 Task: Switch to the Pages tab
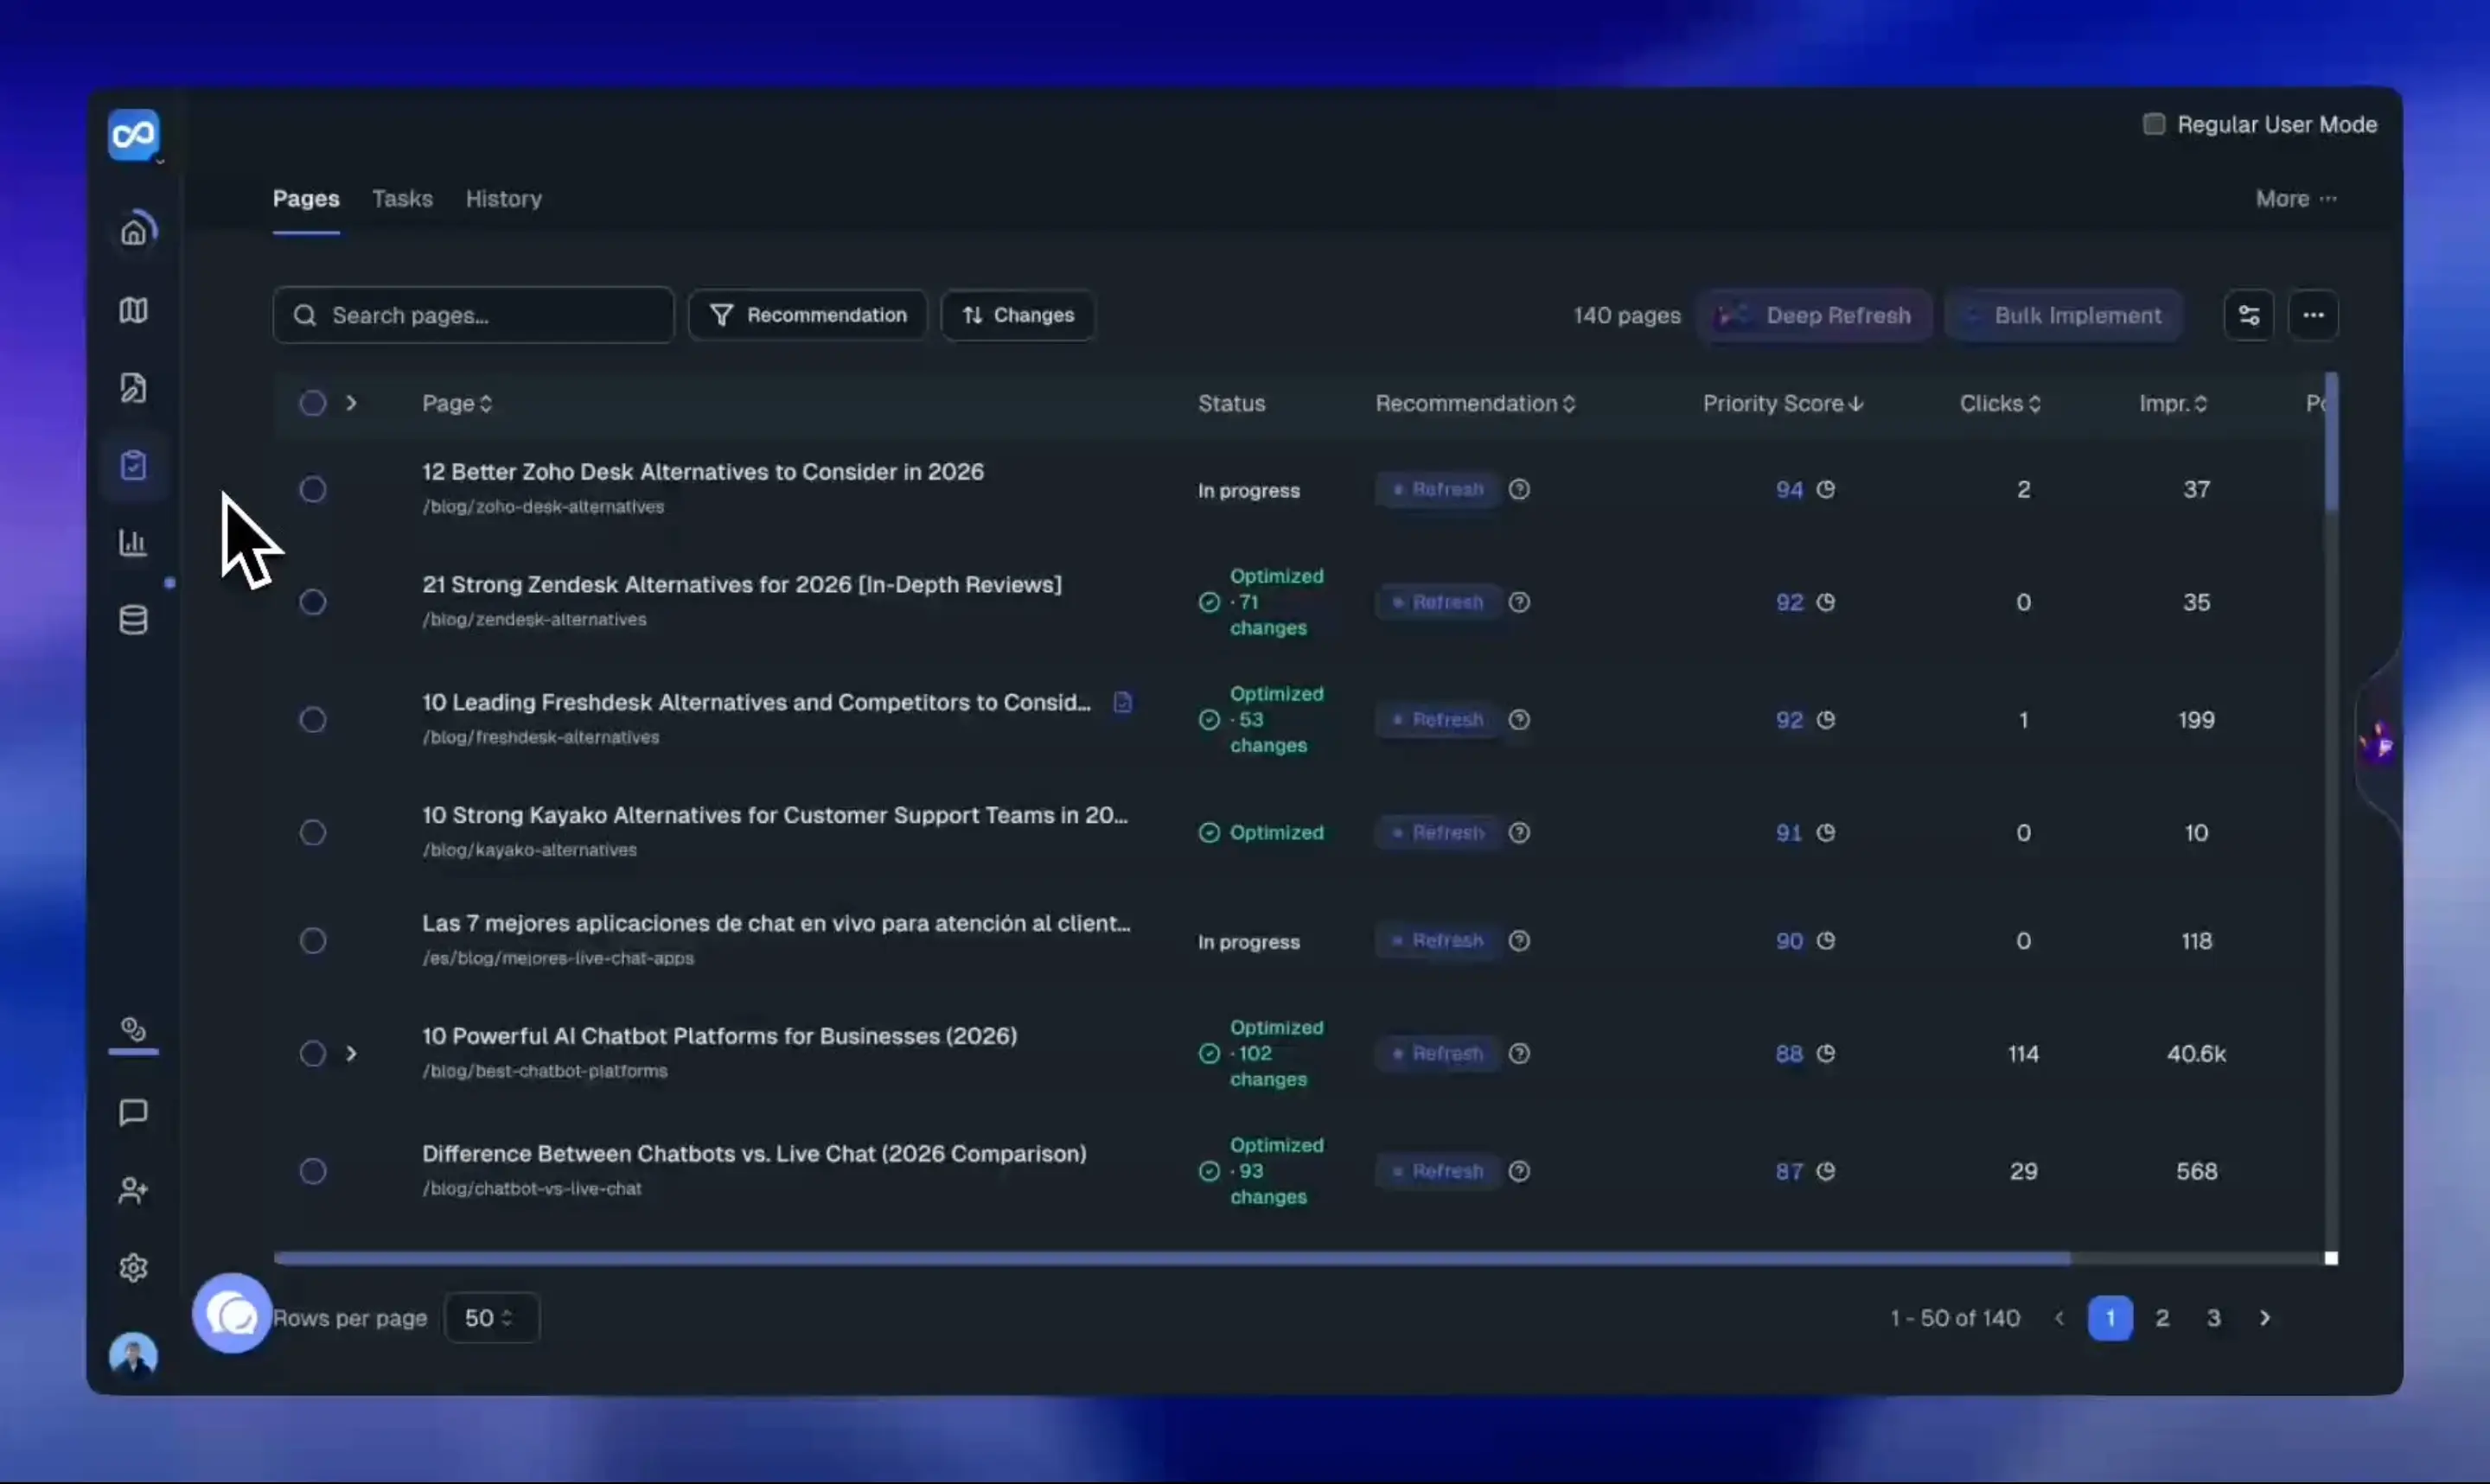point(306,199)
